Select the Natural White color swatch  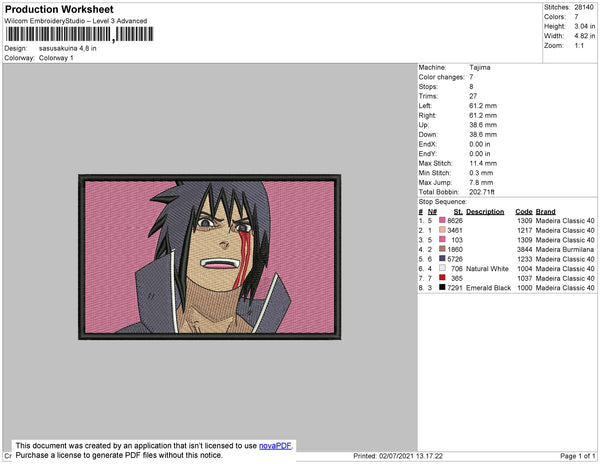(442, 268)
